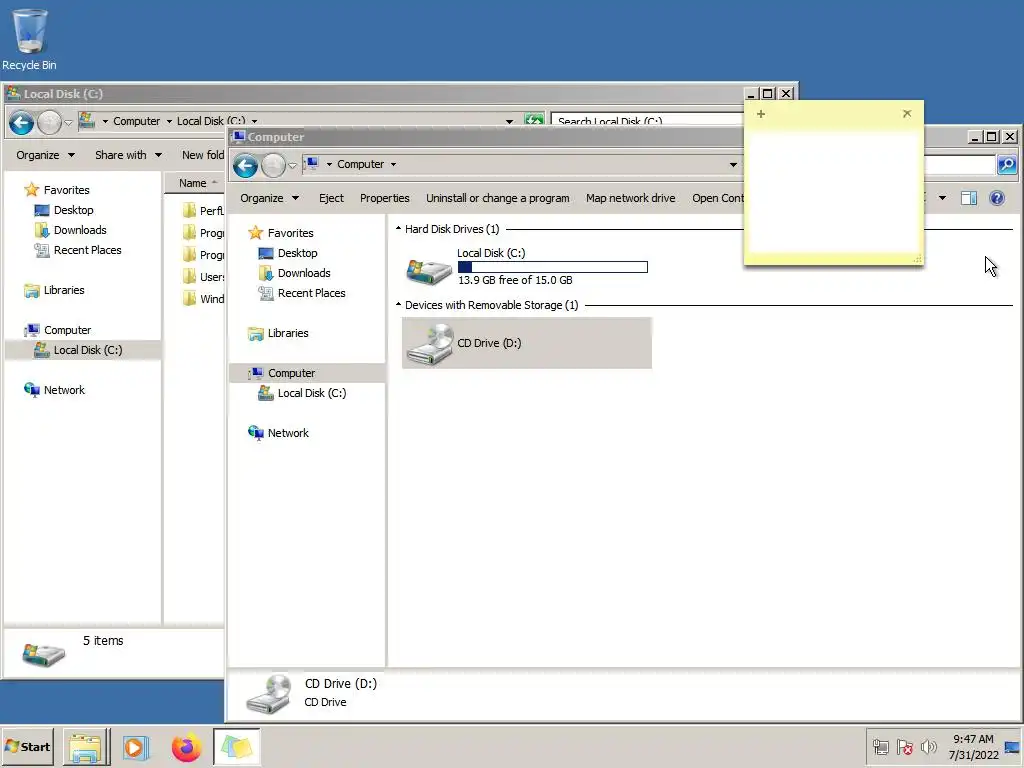This screenshot has width=1024, height=768.
Task: Open views dropdown arrow in Computer window
Action: pos(942,198)
